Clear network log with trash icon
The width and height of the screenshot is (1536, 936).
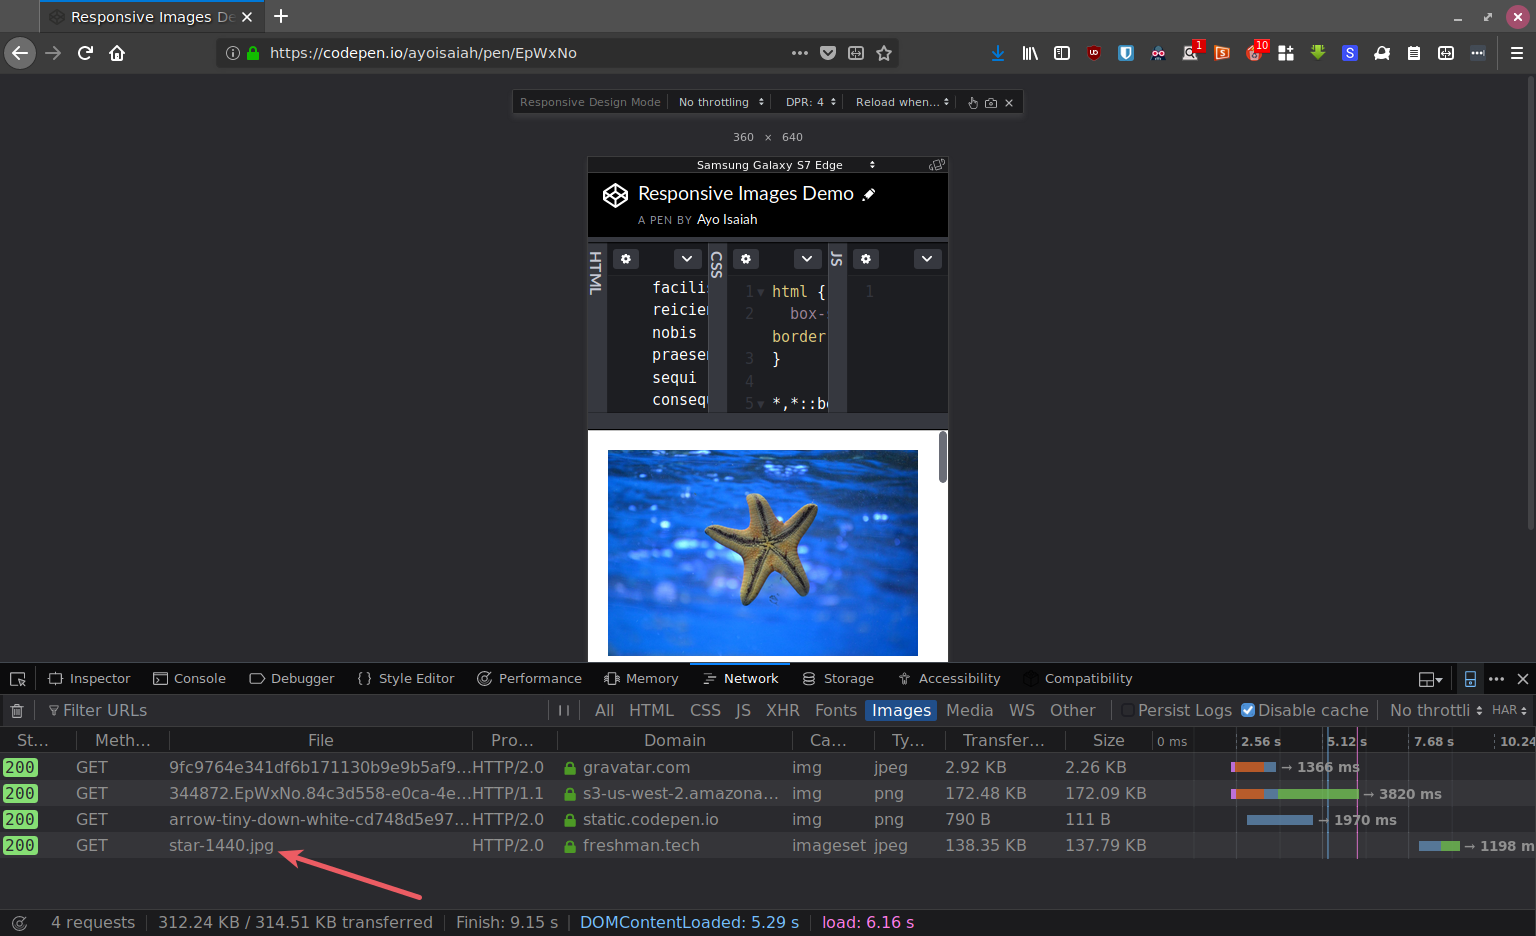tap(17, 711)
